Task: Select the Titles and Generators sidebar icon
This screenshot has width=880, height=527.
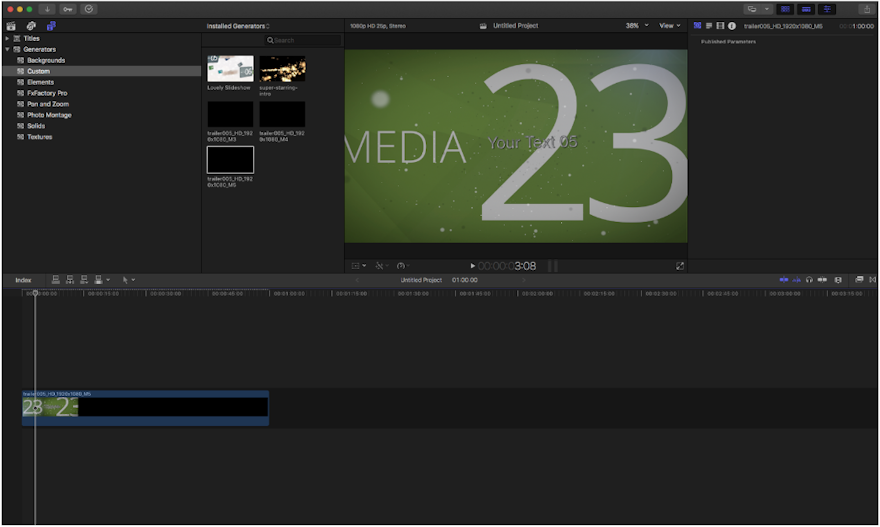Action: pos(51,26)
